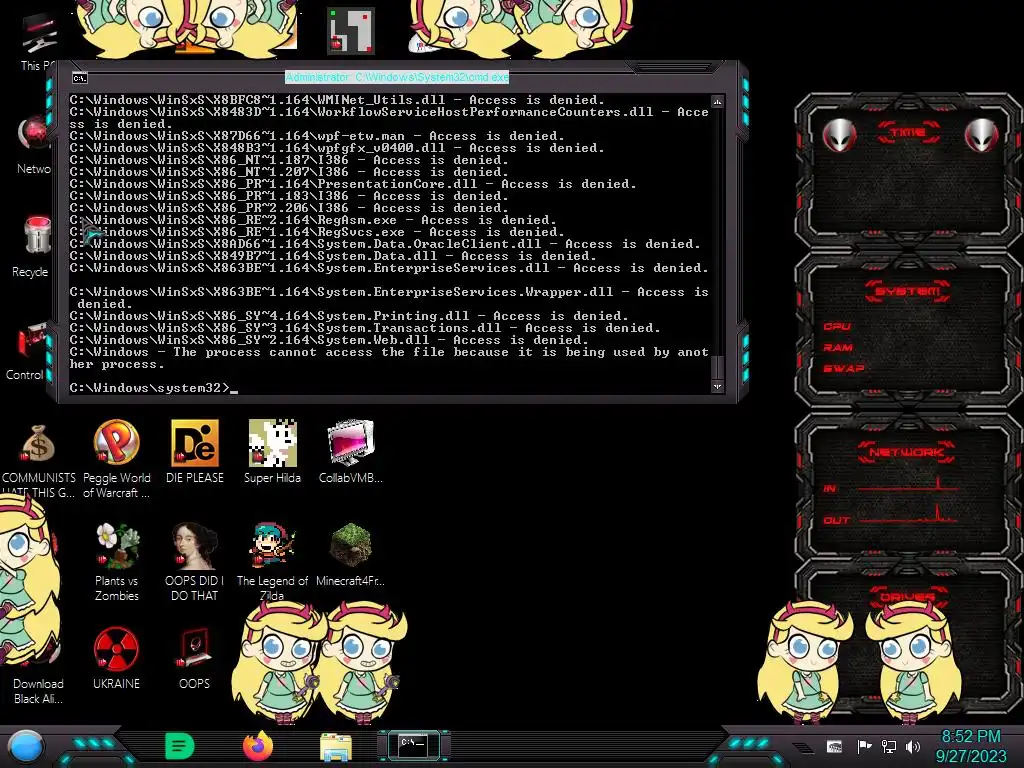Open File Explorer from the taskbar
Viewport: 1024px width, 768px height.
(x=336, y=746)
